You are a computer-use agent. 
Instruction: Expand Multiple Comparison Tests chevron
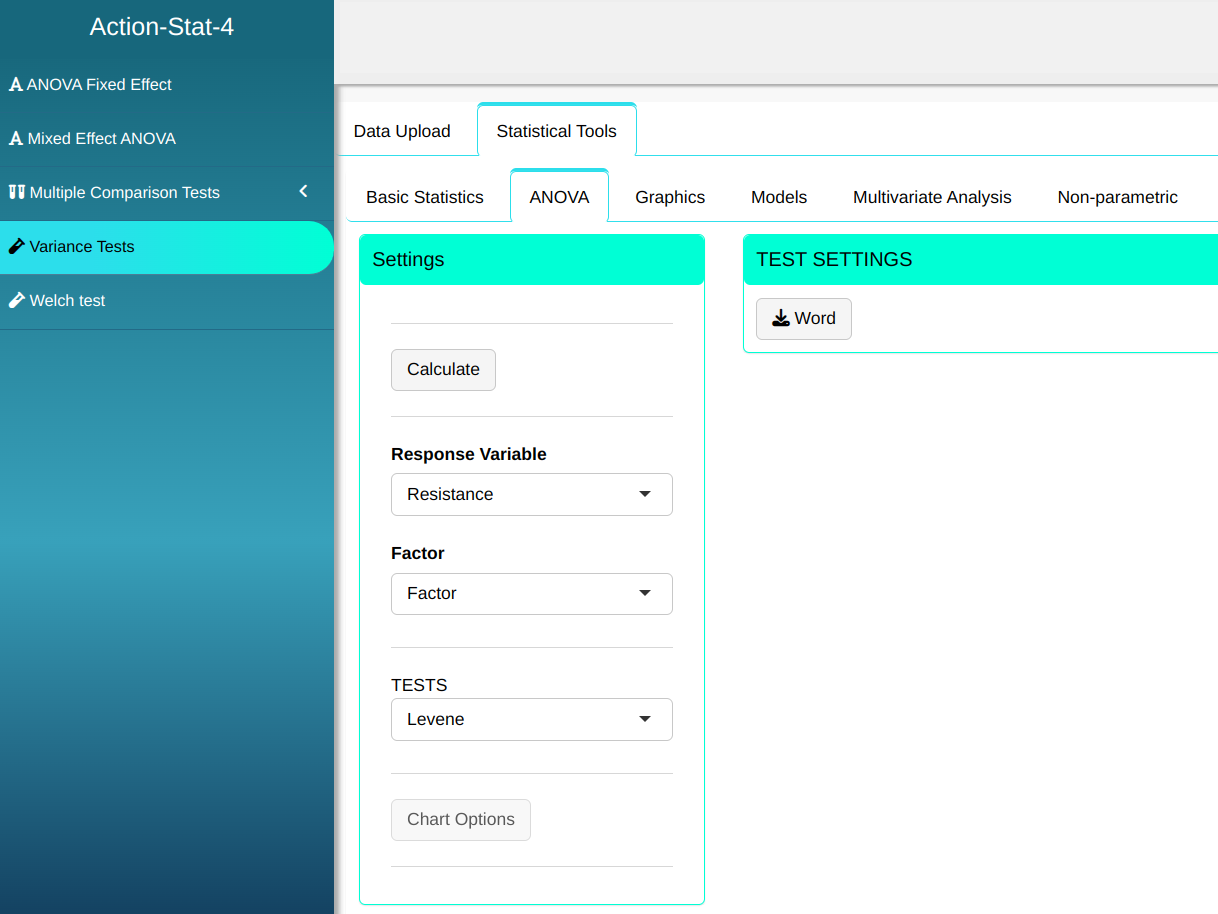304,191
